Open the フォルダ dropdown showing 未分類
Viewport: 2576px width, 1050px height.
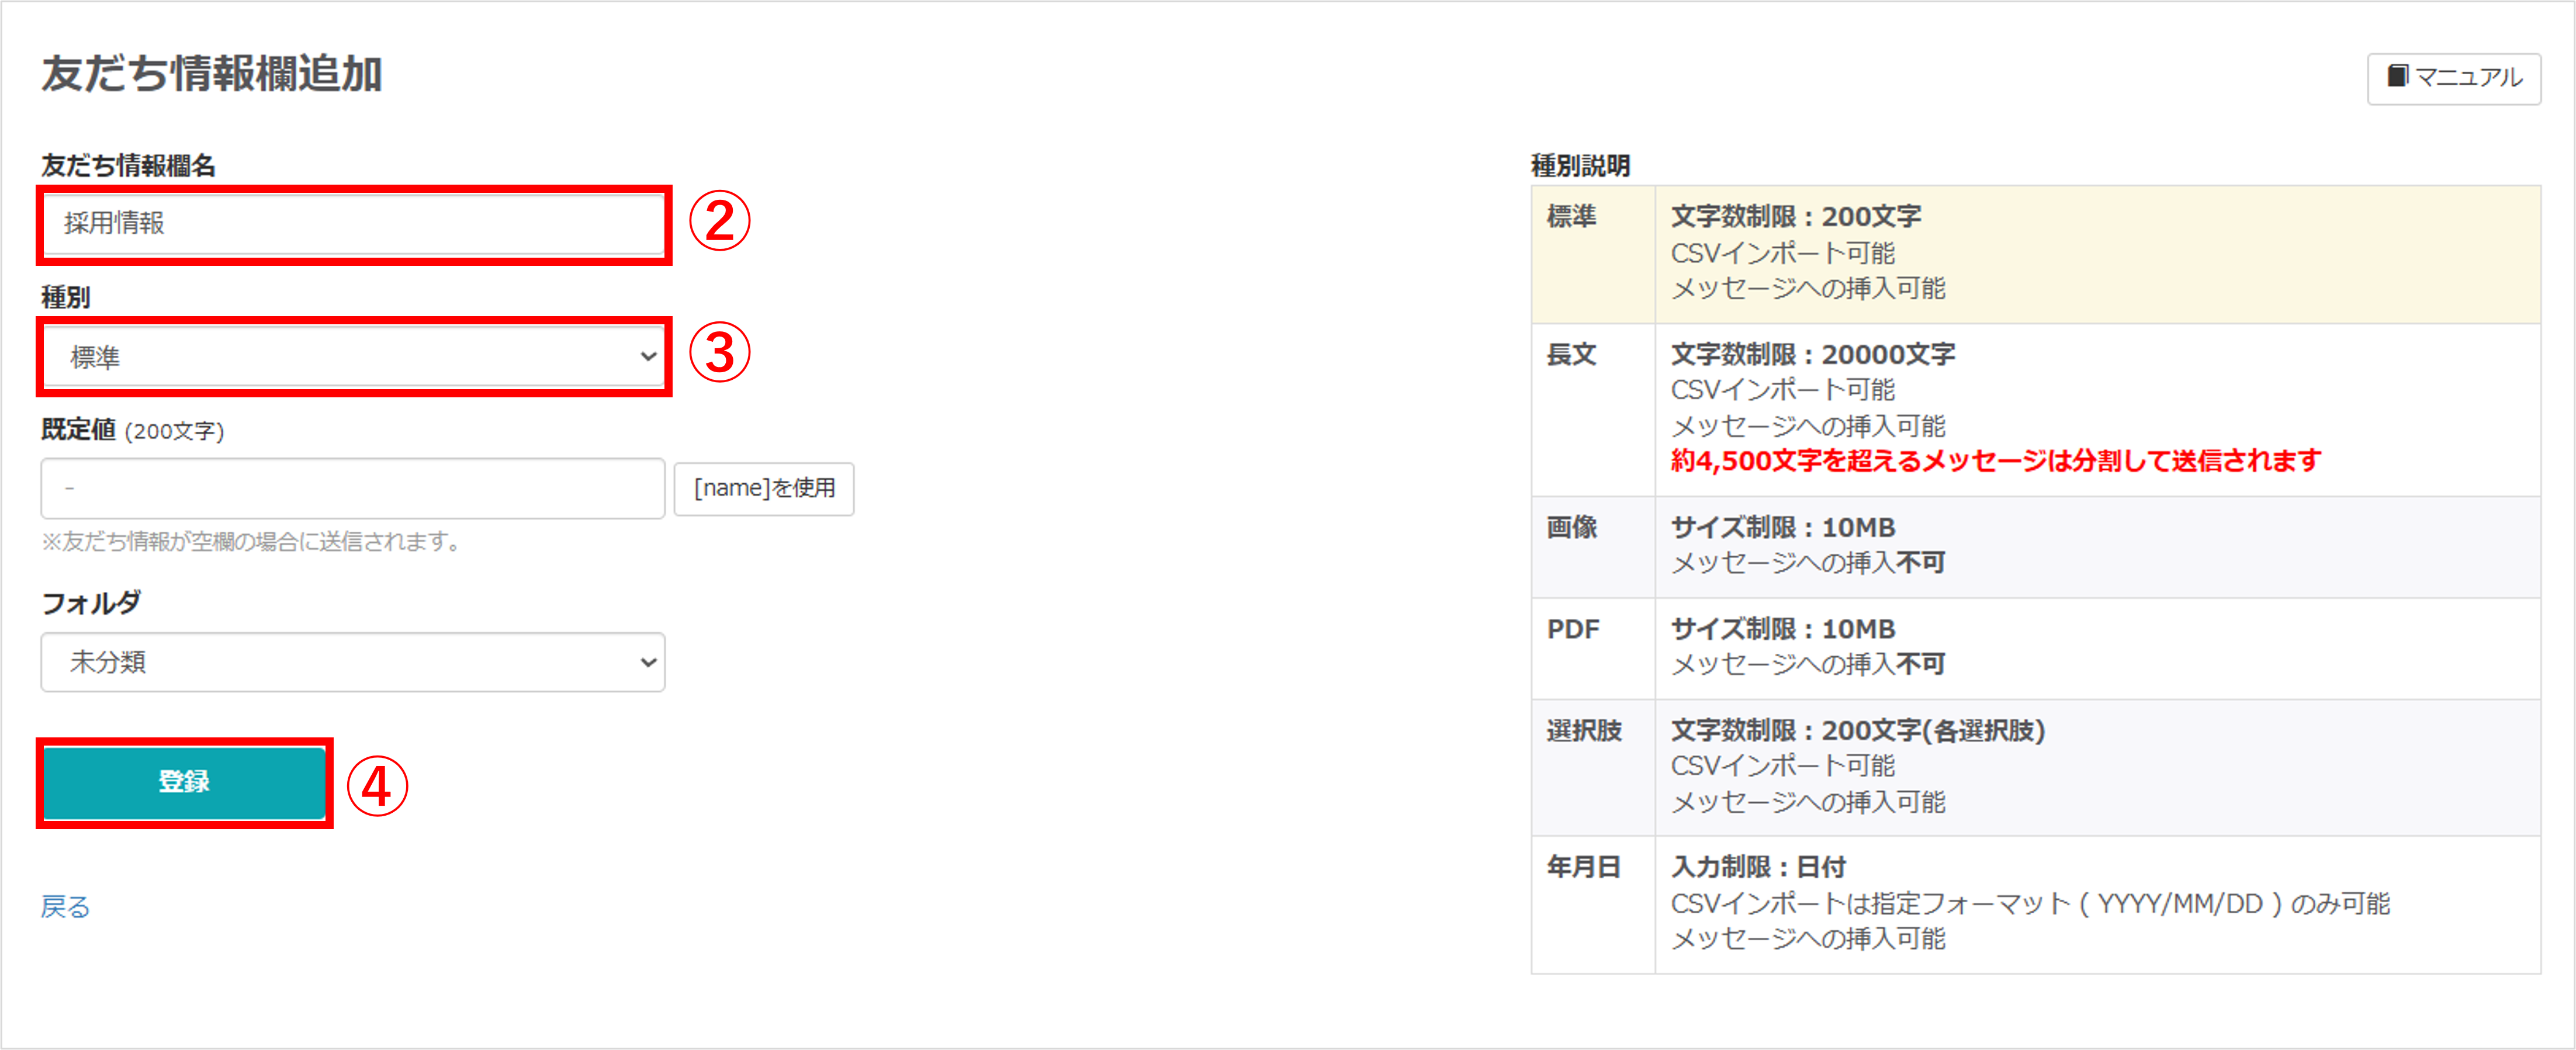click(353, 662)
